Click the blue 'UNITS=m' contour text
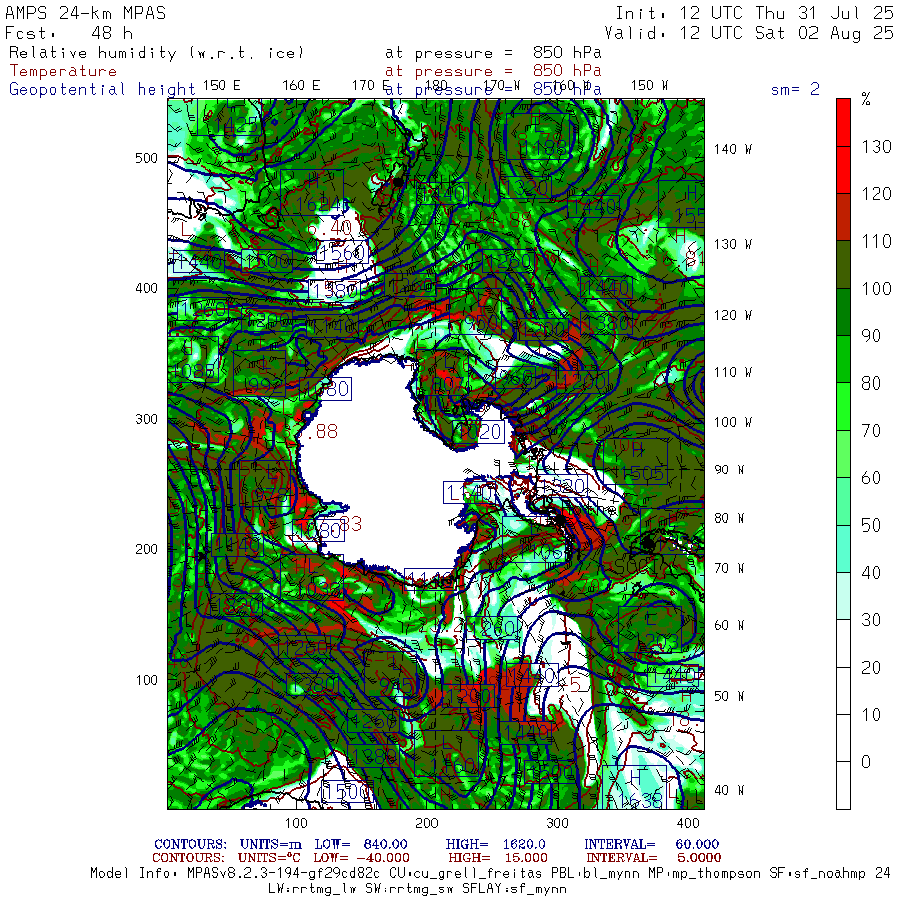This screenshot has height=900, width=900. pos(270,844)
